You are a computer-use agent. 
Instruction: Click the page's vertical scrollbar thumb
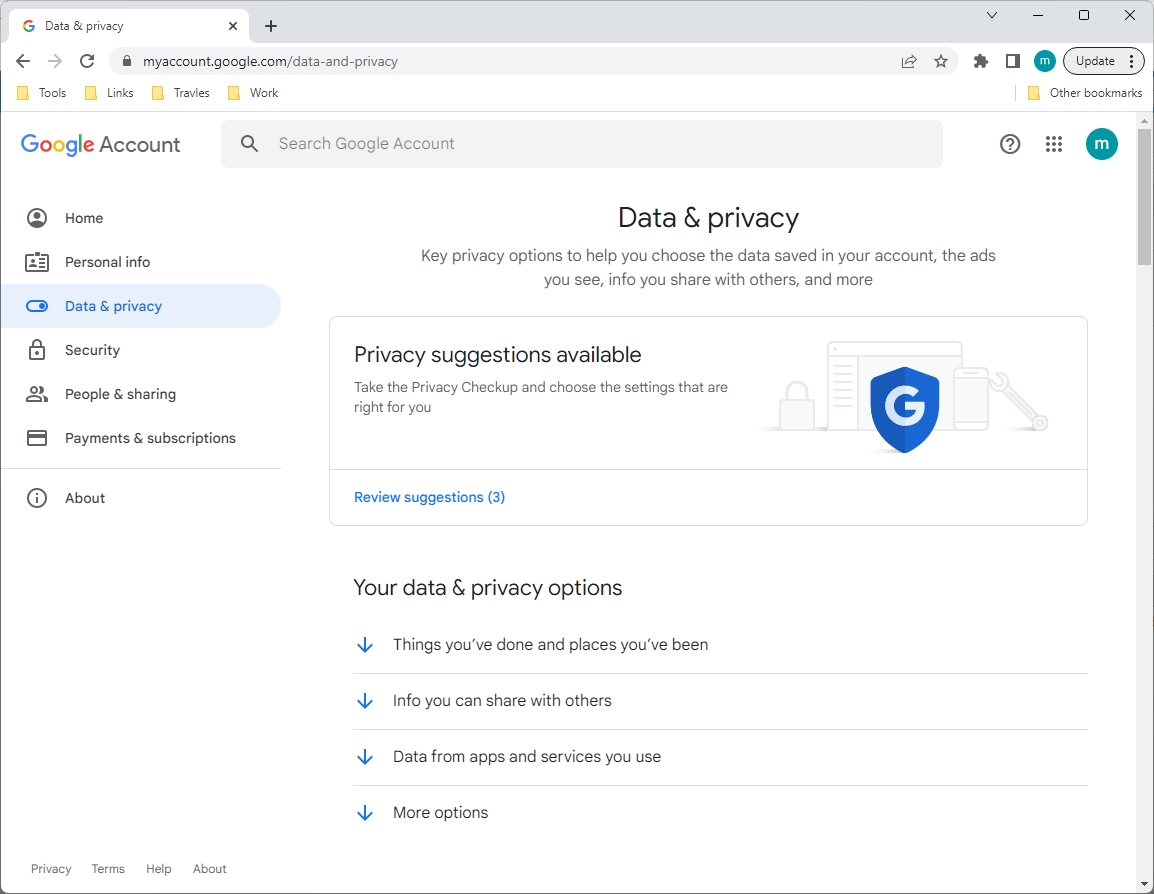pos(1144,190)
